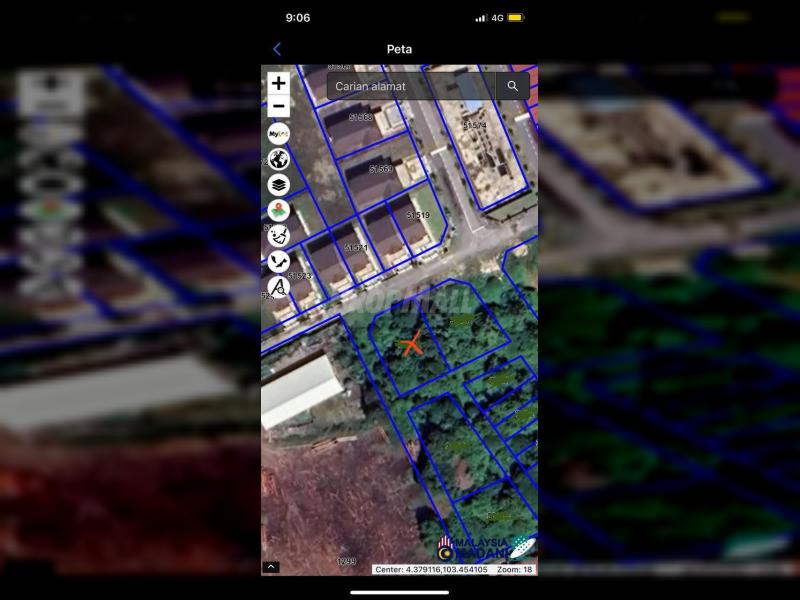Tap the center coordinates readout
The width and height of the screenshot is (800, 600).
[x=431, y=569]
